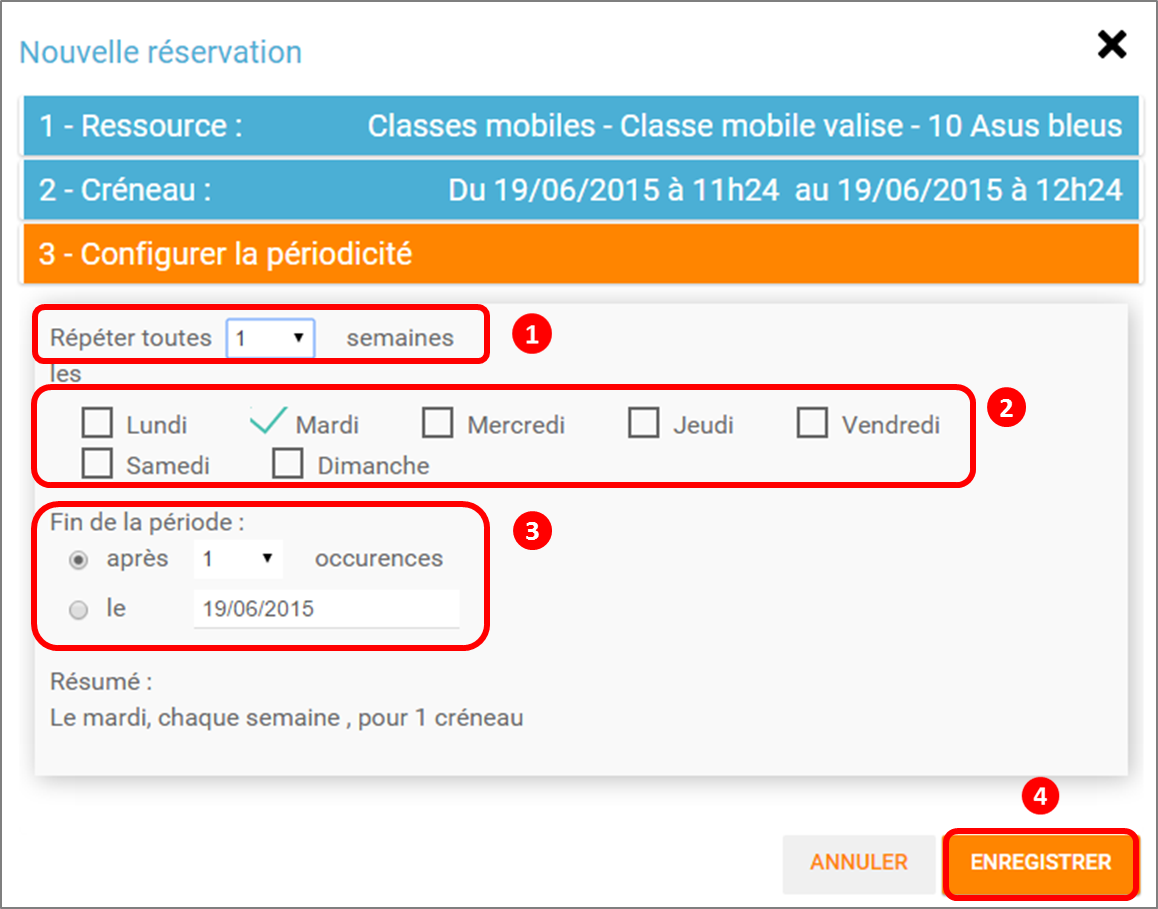The width and height of the screenshot is (1158, 909).
Task: Check the Jeudi checkbox
Action: click(644, 423)
